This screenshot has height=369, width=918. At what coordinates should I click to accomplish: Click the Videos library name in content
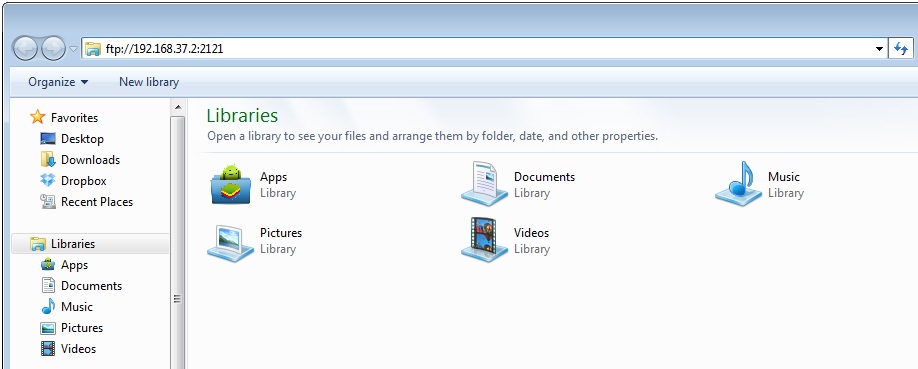(x=532, y=233)
